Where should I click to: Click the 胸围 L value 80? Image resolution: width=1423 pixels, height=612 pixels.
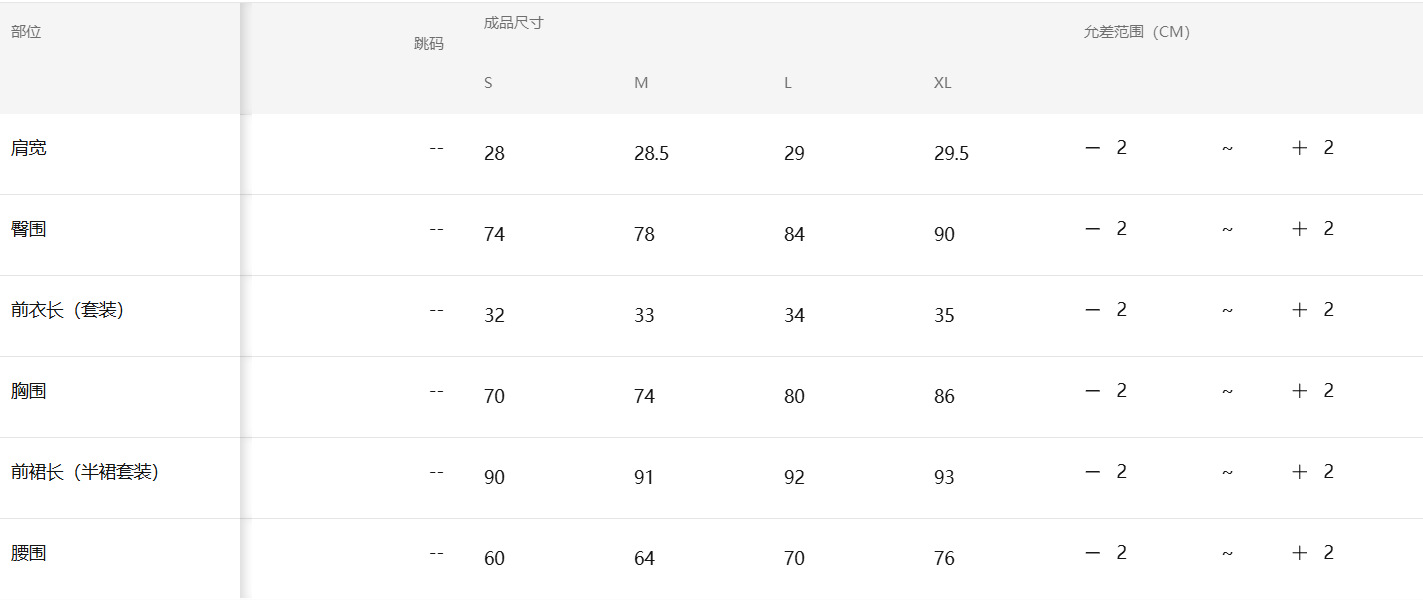tap(794, 397)
